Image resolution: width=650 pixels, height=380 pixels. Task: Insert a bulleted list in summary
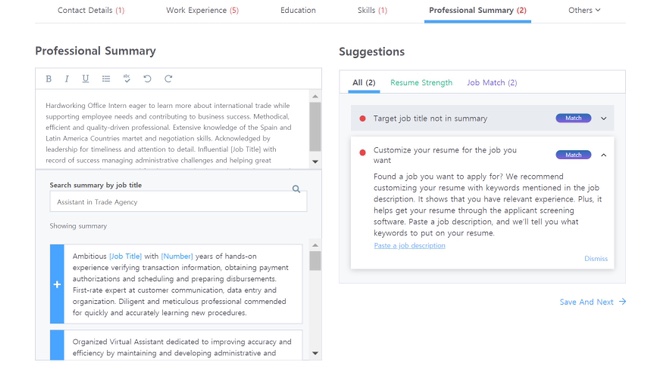(x=106, y=79)
